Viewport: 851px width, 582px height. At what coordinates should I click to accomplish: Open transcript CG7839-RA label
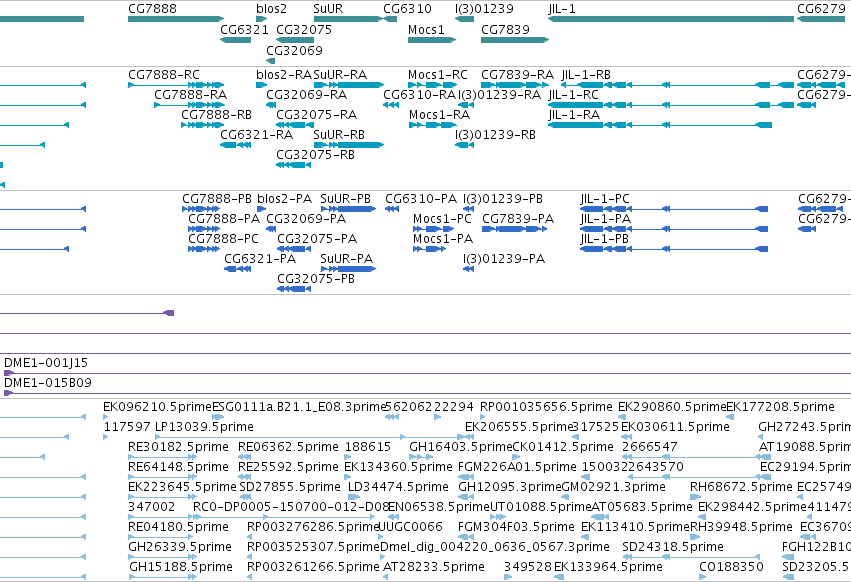(517, 74)
